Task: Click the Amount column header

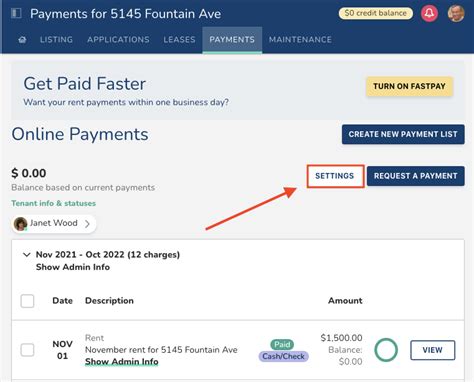Action: click(345, 301)
